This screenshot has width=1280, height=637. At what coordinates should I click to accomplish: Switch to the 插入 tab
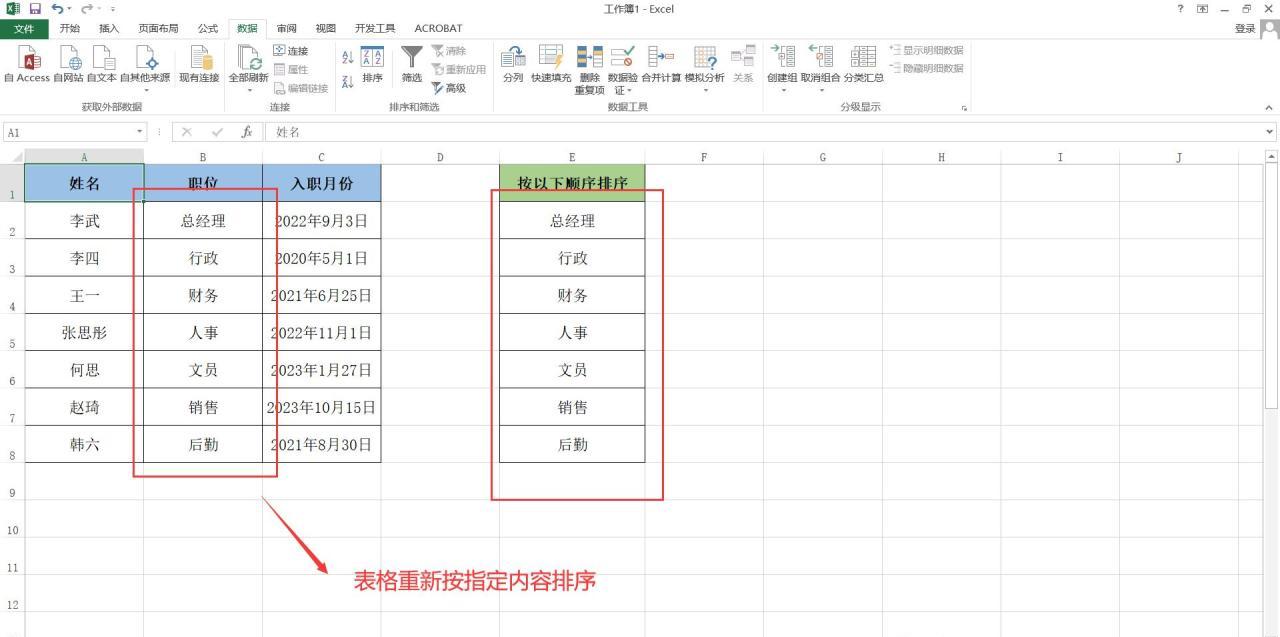[109, 28]
